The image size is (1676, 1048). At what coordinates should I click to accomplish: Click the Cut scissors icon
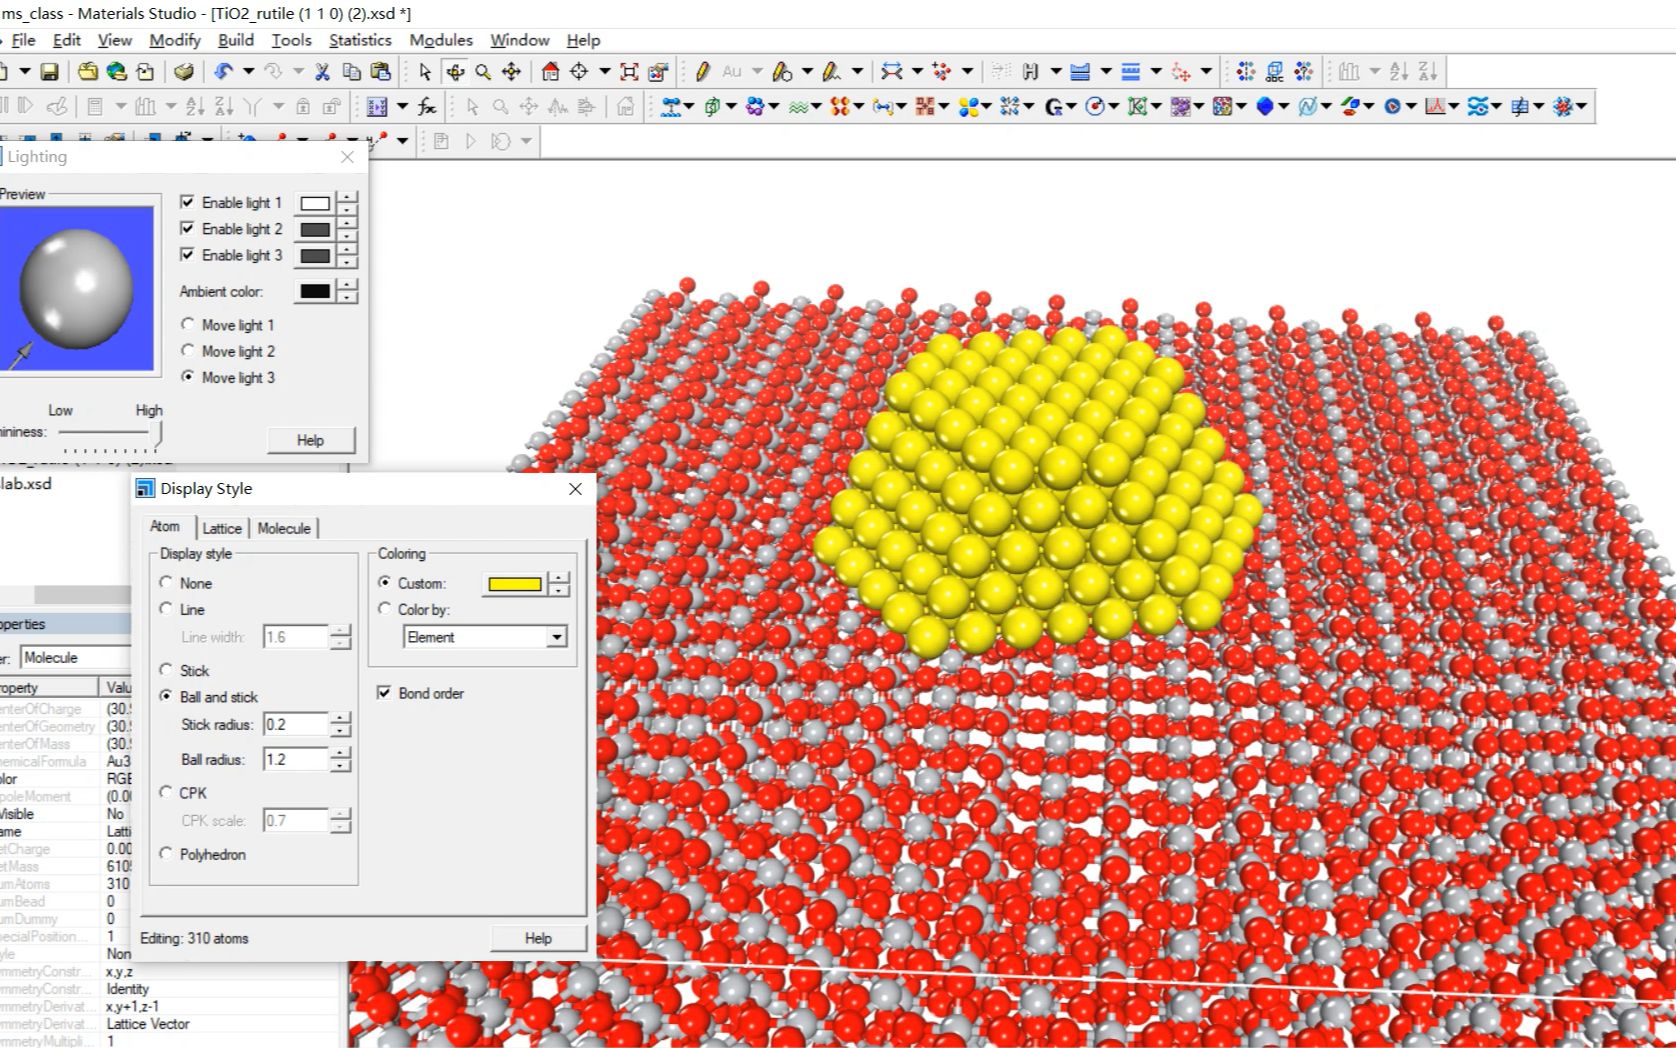pos(322,72)
